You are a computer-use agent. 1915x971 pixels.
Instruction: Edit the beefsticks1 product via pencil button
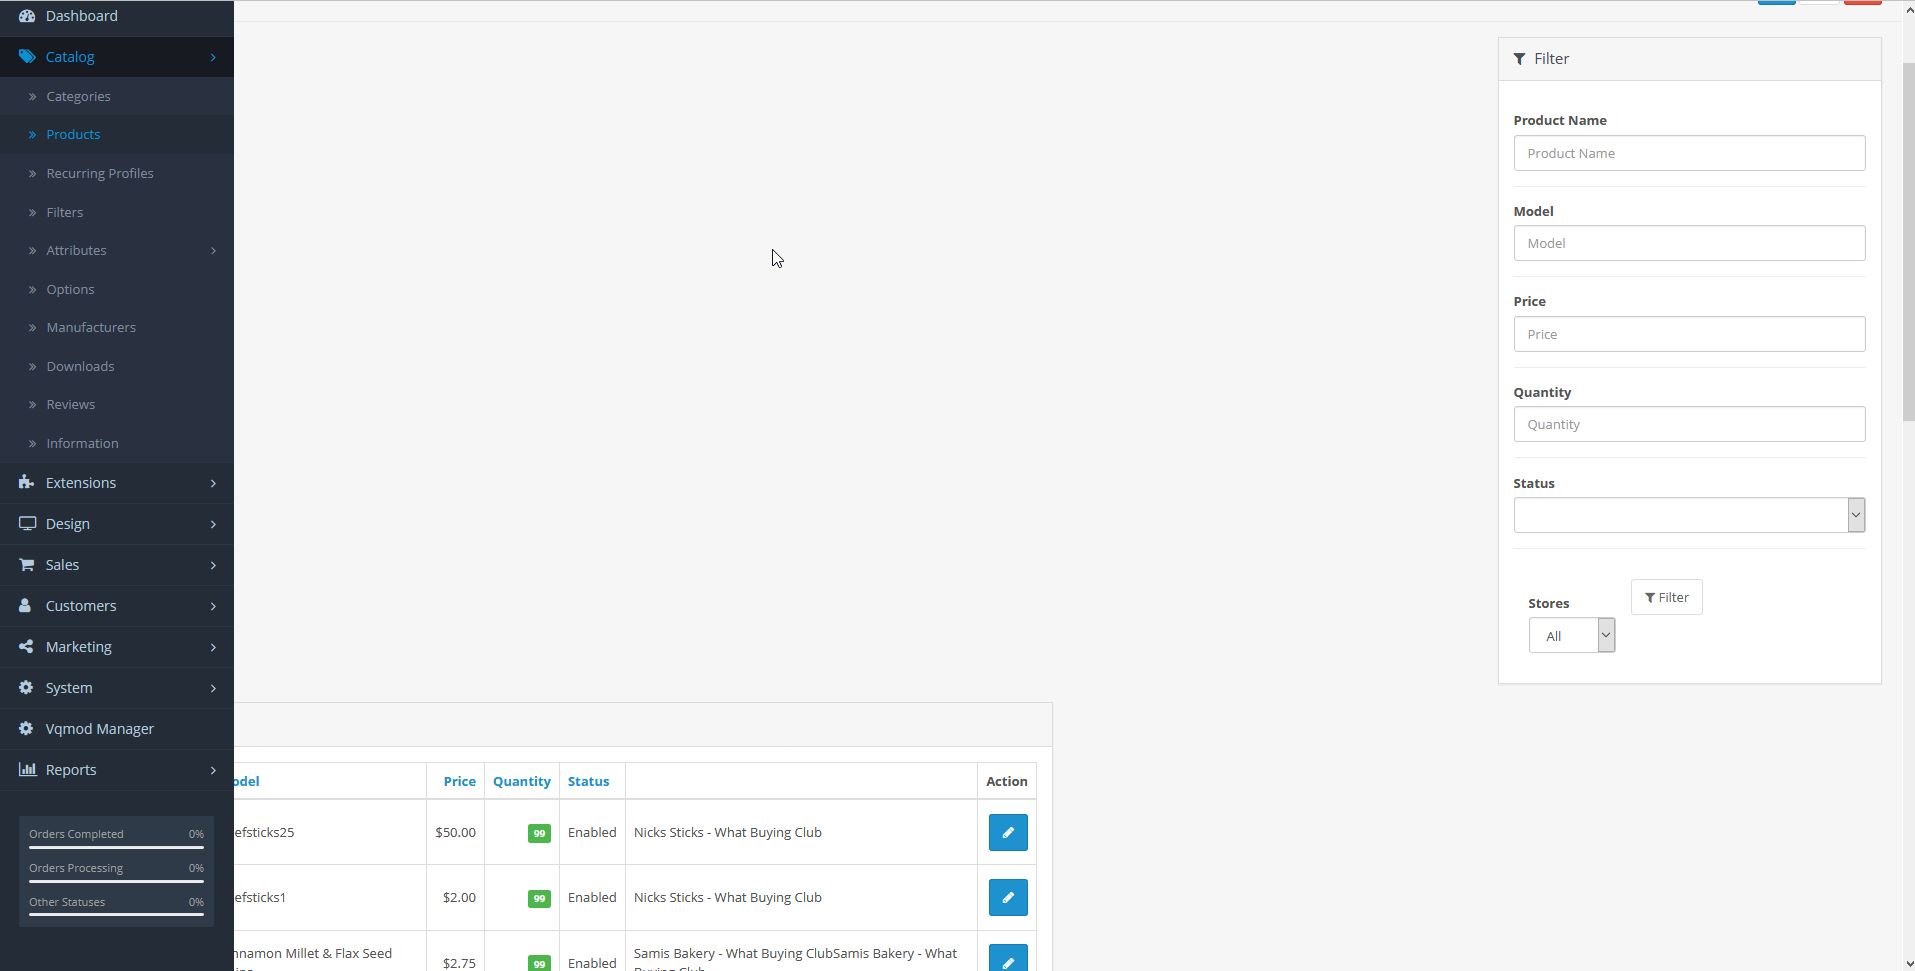point(1008,897)
